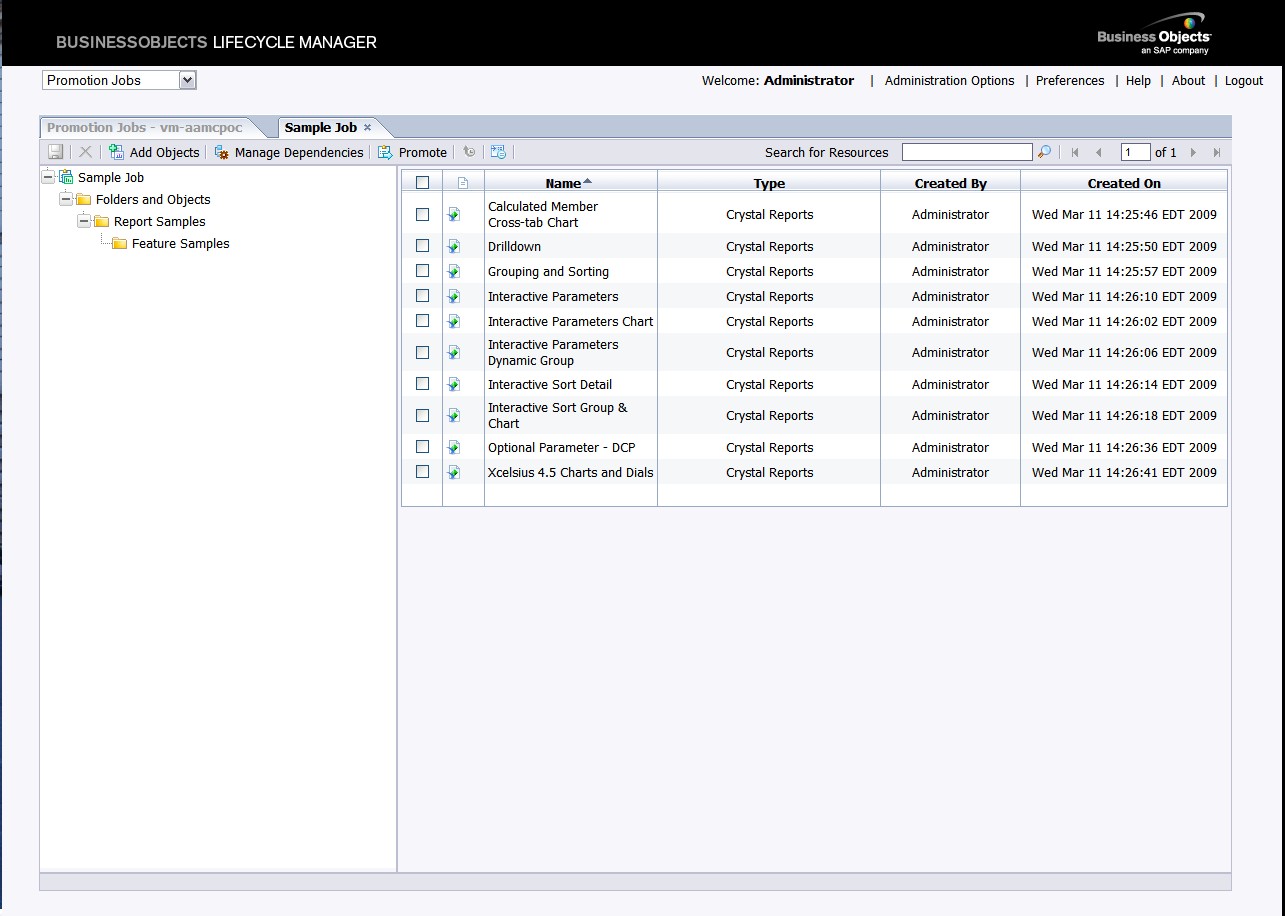Viewport: 1285px width, 916px height.
Task: Check the box for Interactive Sort Detail
Action: pyautogui.click(x=422, y=383)
